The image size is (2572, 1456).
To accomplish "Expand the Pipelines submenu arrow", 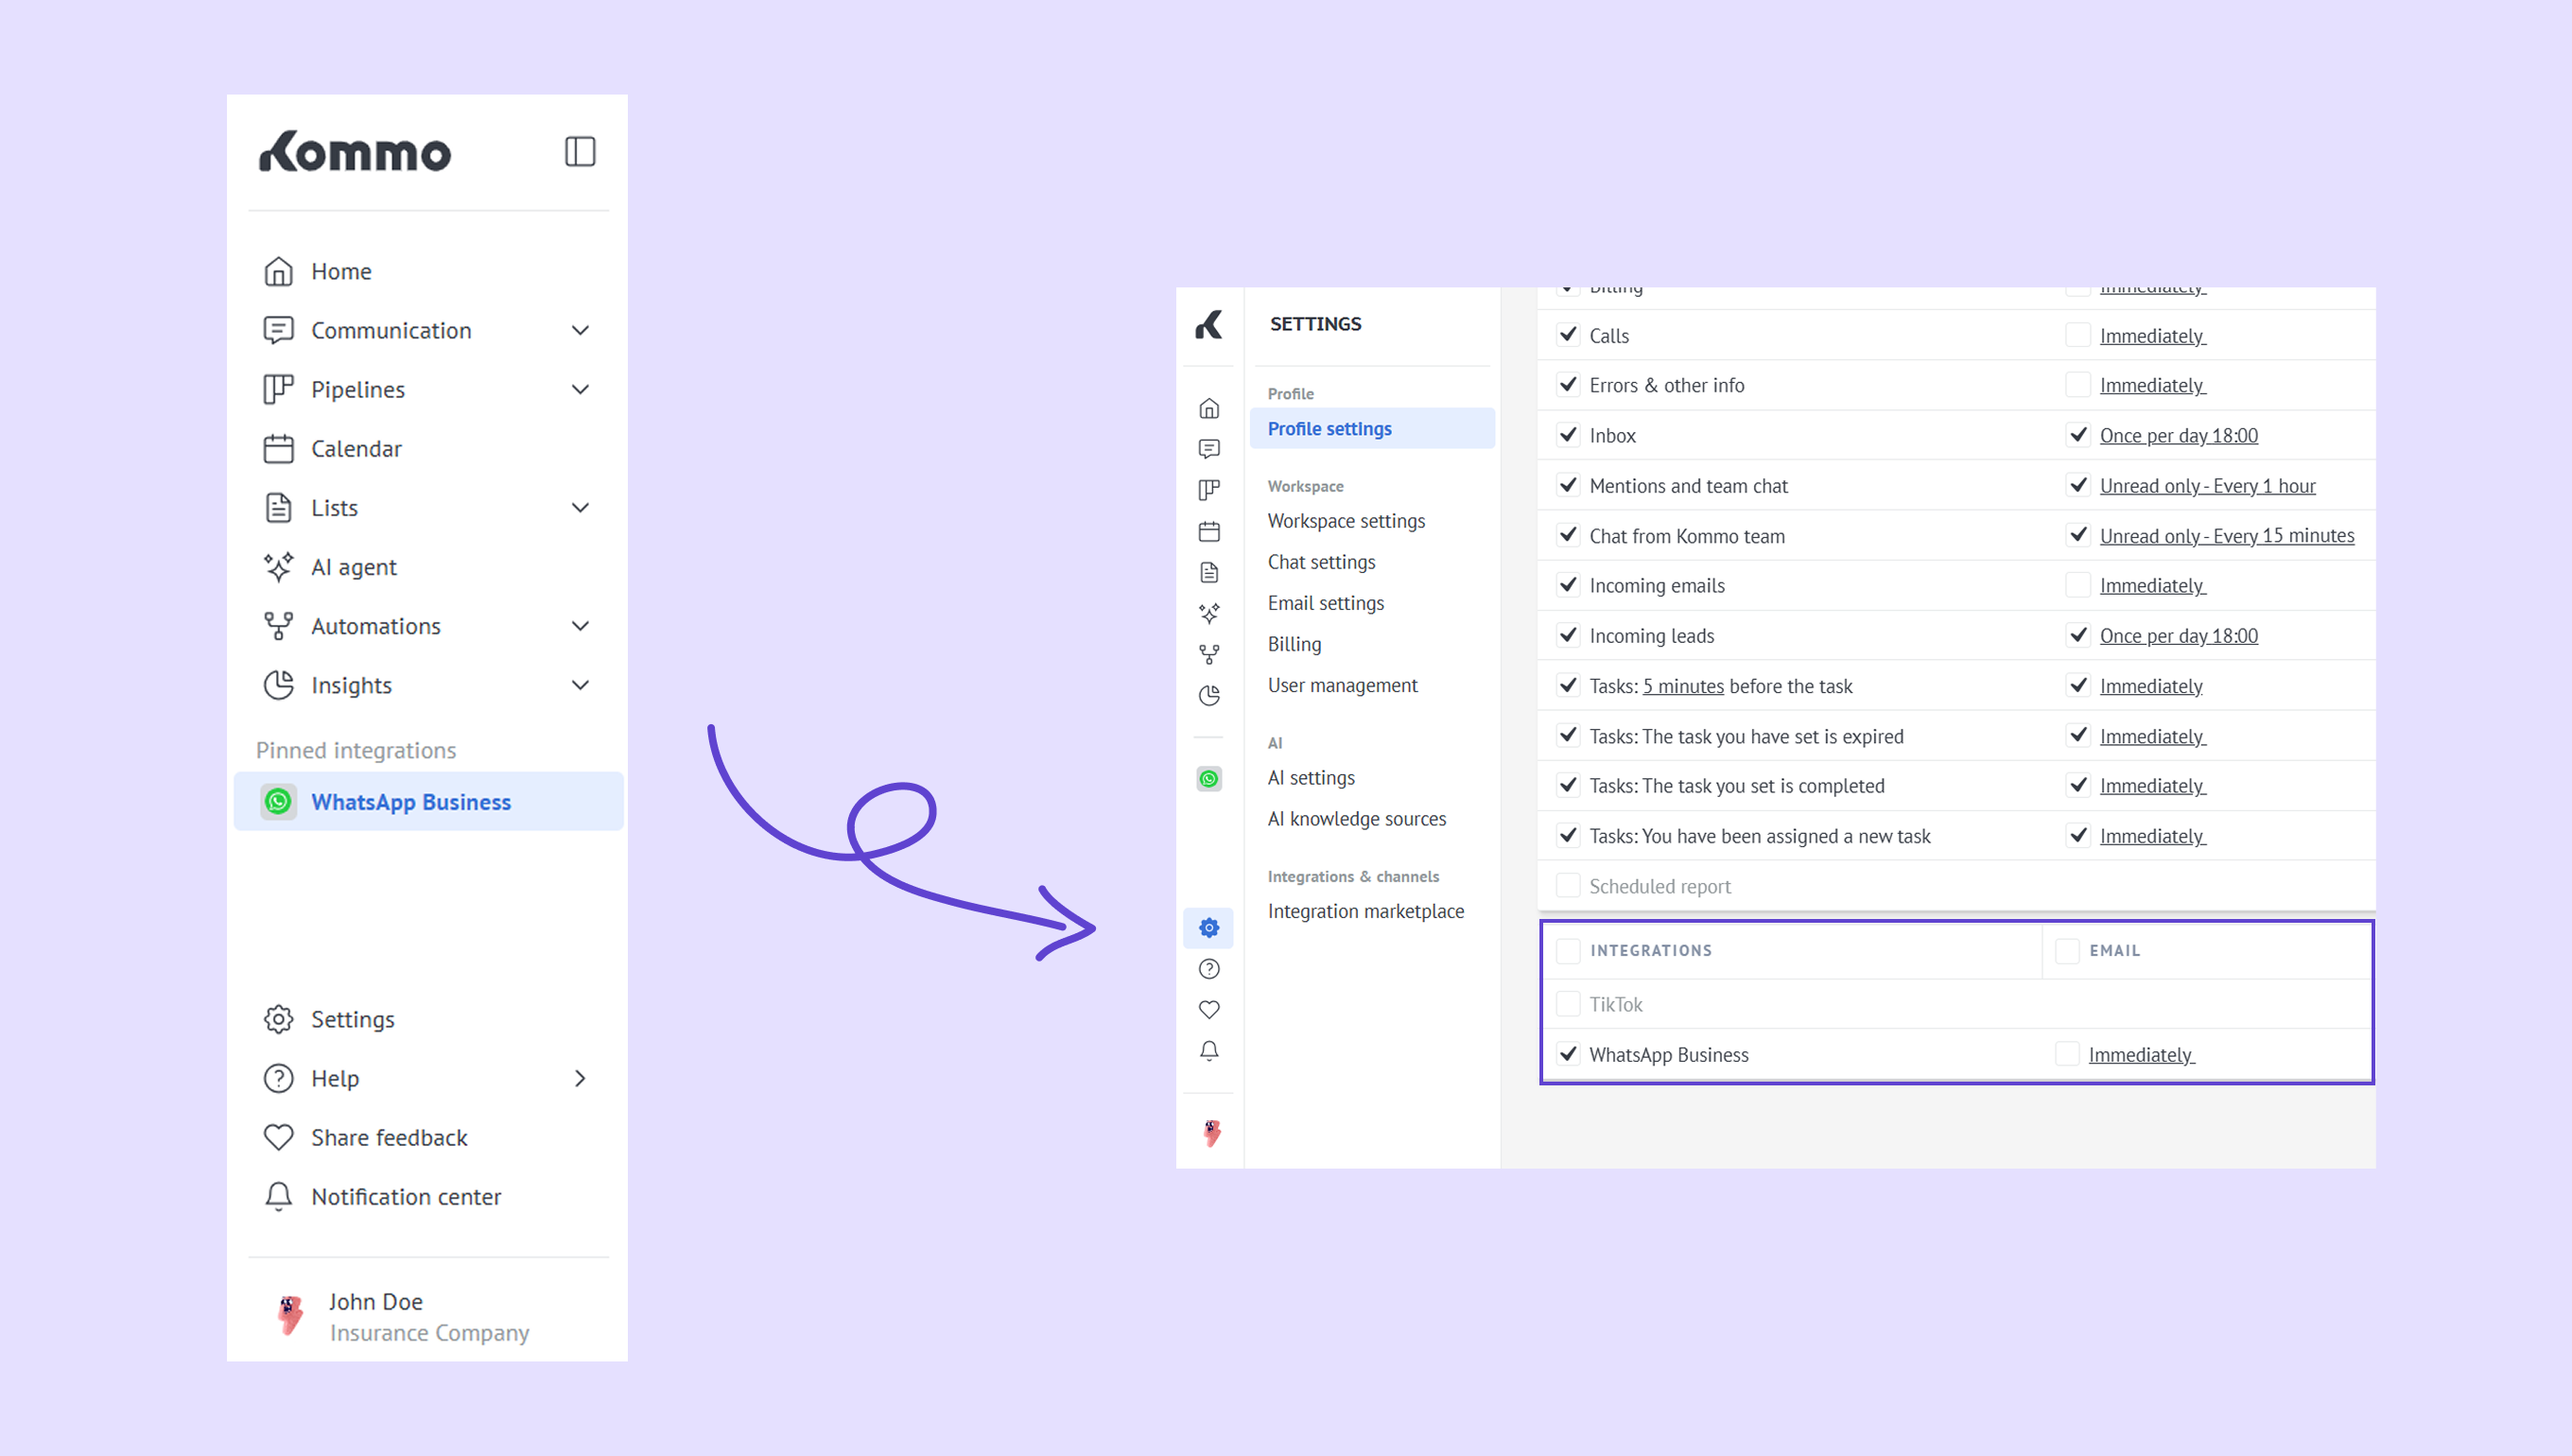I will 580,389.
